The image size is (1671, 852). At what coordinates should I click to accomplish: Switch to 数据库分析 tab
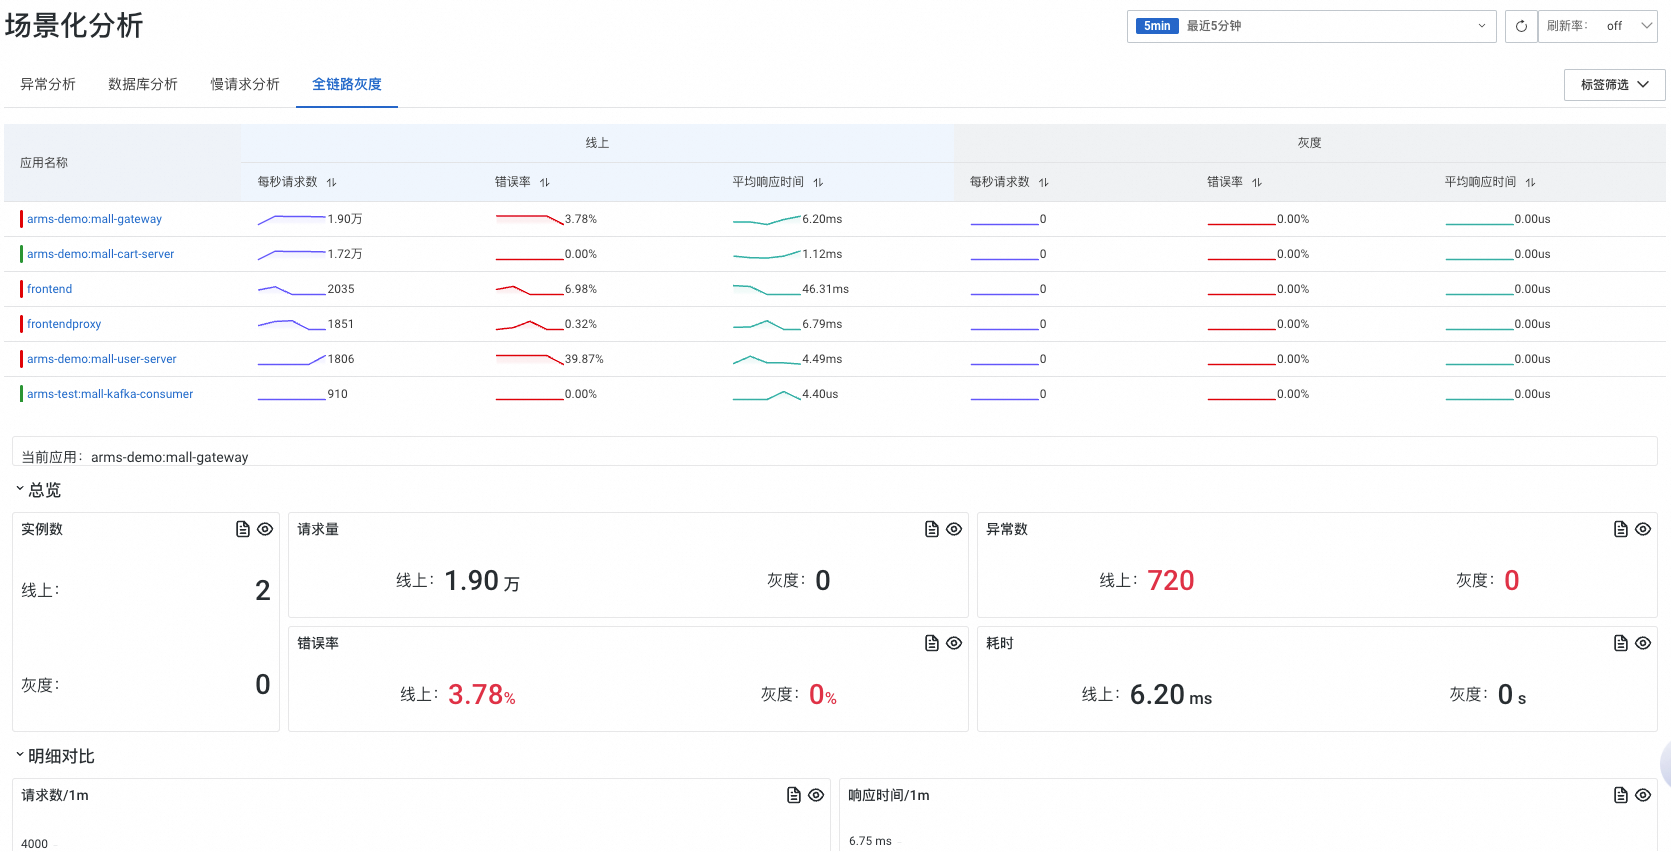click(x=143, y=84)
